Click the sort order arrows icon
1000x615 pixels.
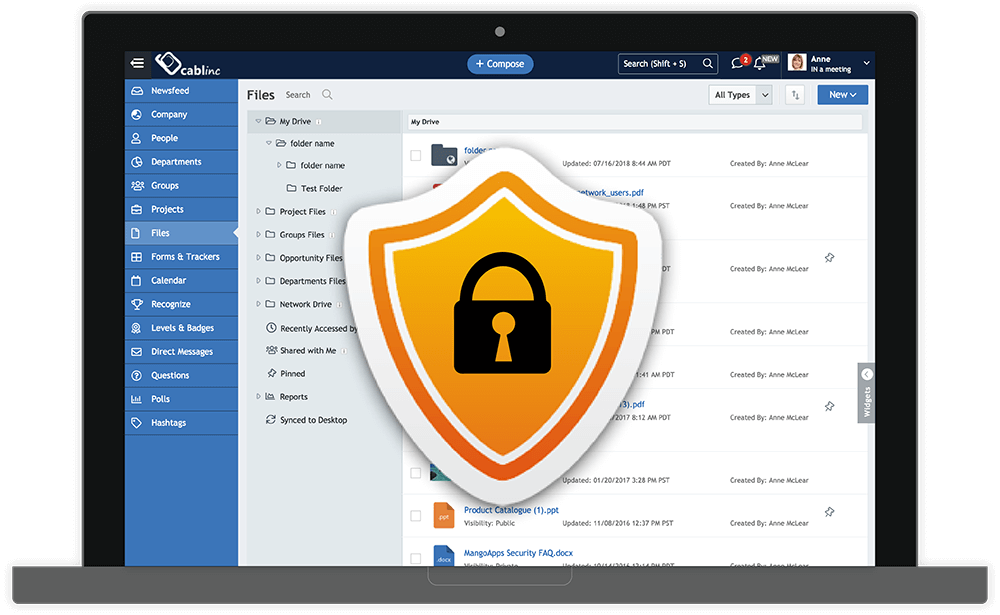point(795,95)
